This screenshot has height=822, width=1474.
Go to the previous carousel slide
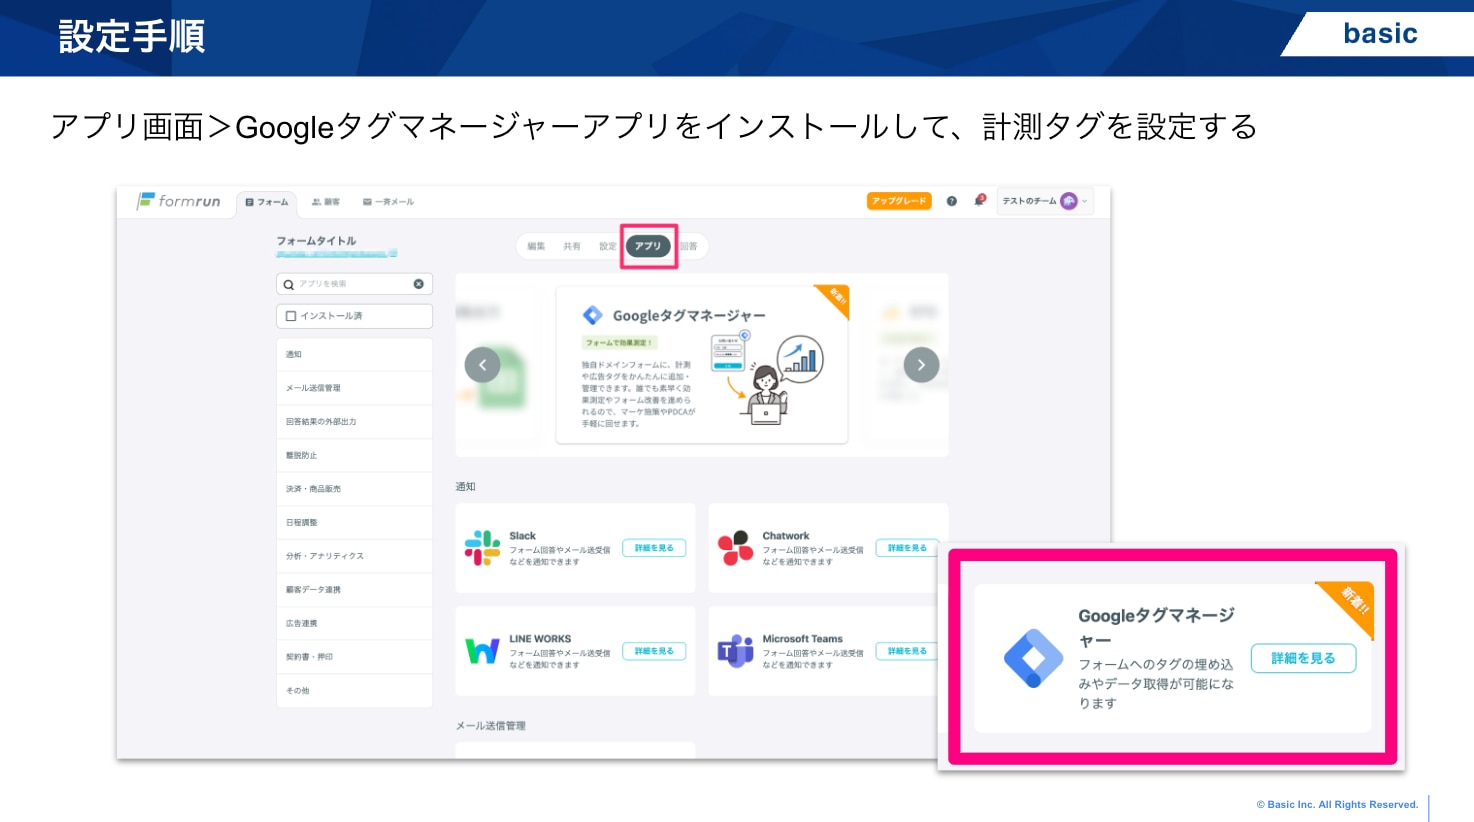coord(482,365)
